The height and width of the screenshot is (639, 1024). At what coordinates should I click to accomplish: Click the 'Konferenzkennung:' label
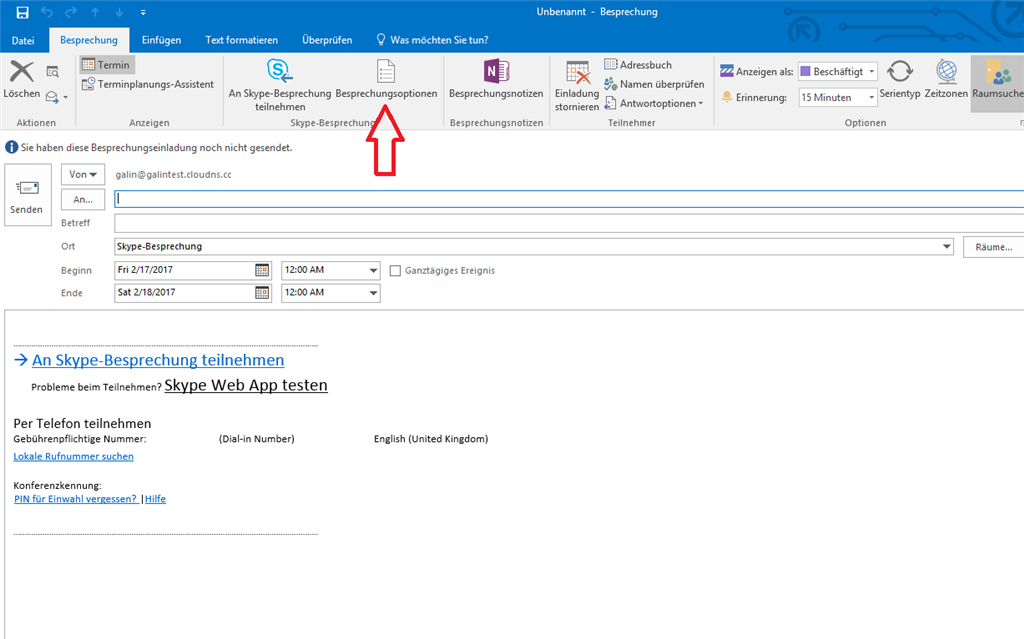(x=57, y=485)
